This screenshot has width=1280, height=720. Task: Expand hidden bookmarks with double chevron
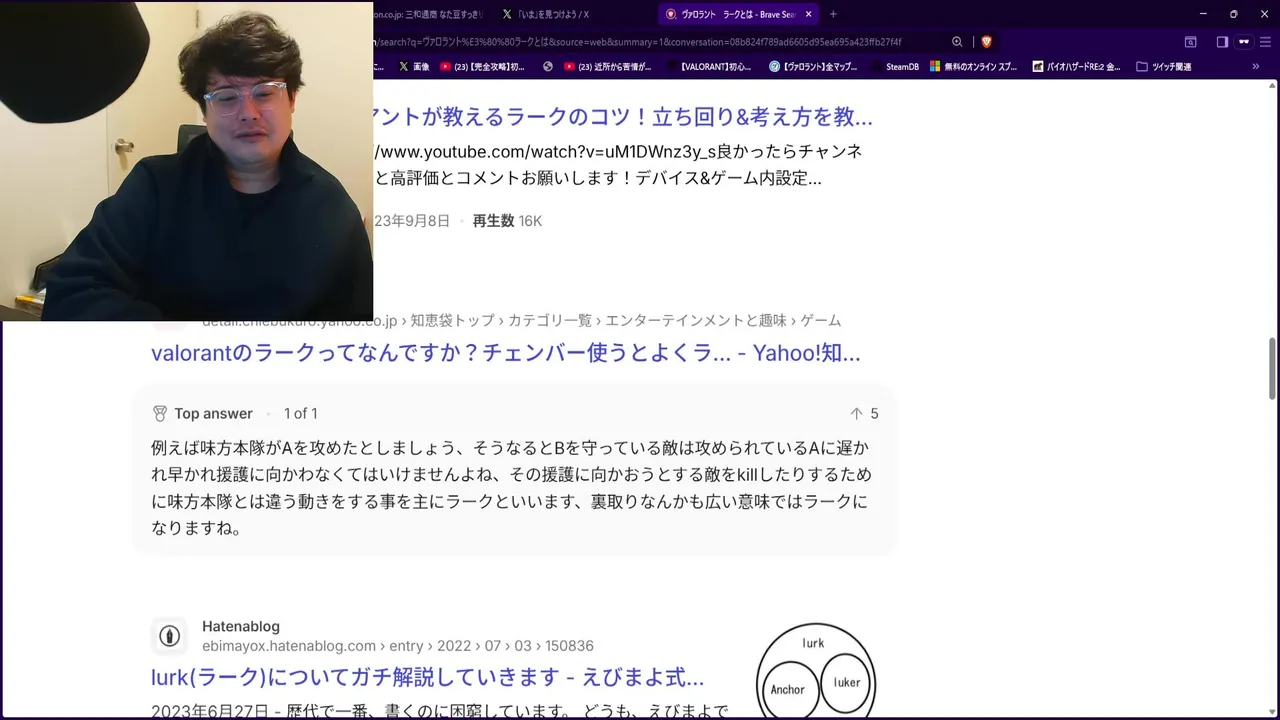[1255, 67]
